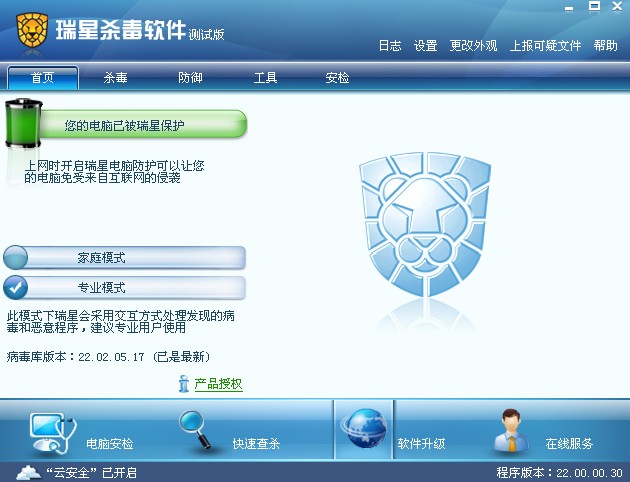
Task: Click the large lion shield emblem
Action: [425, 224]
